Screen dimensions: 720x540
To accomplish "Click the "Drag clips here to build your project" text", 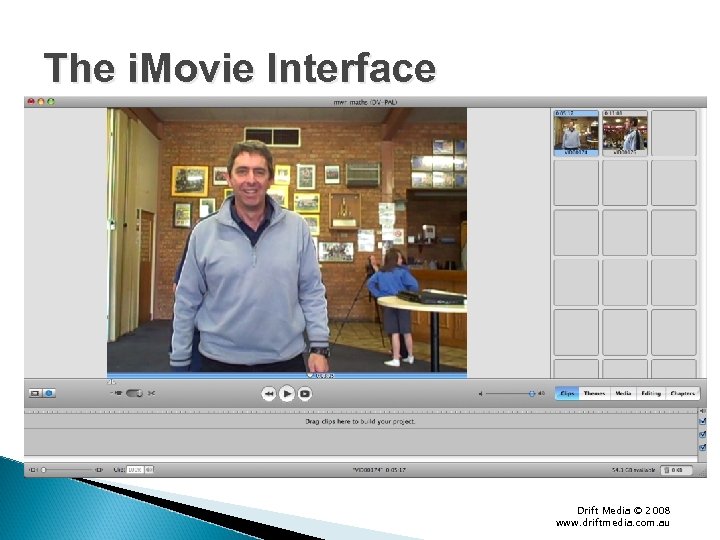I will tap(360, 421).
